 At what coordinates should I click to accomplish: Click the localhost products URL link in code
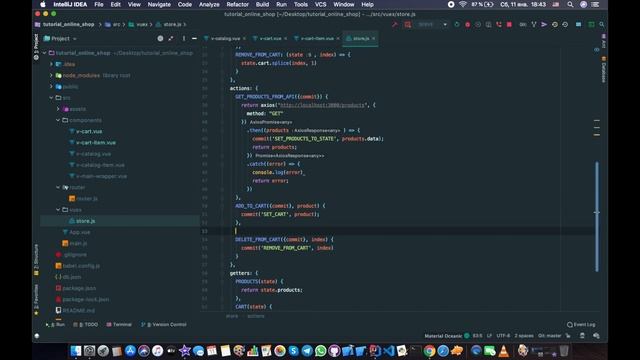coord(322,105)
